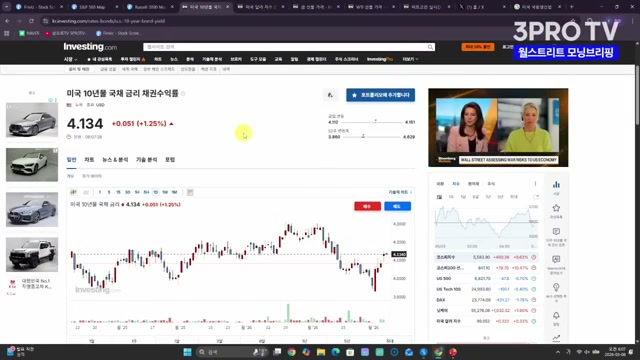Open the watchlist star sidebar icon
The image size is (640, 360).
pyautogui.click(x=556, y=208)
